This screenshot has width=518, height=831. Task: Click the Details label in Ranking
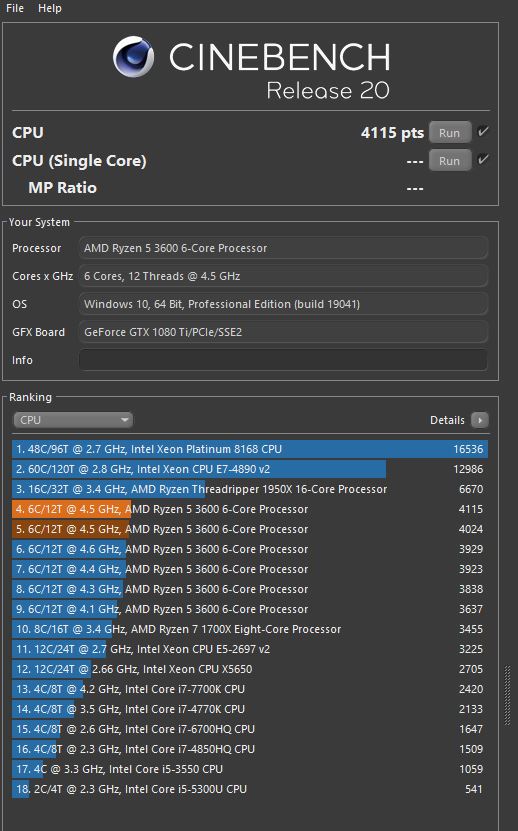point(447,420)
